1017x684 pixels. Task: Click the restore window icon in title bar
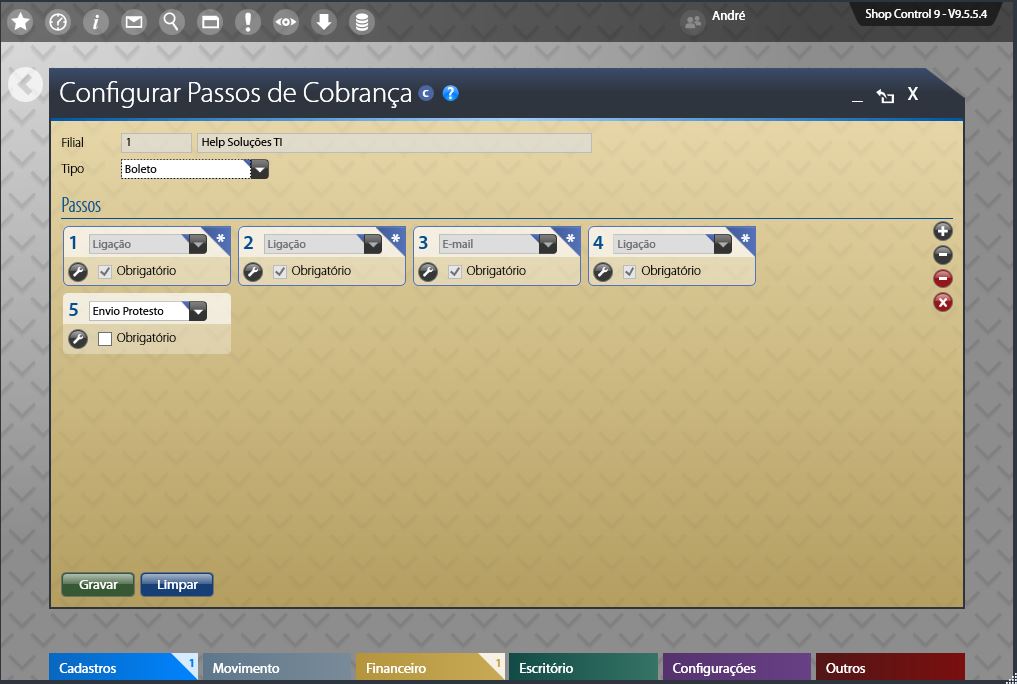885,96
